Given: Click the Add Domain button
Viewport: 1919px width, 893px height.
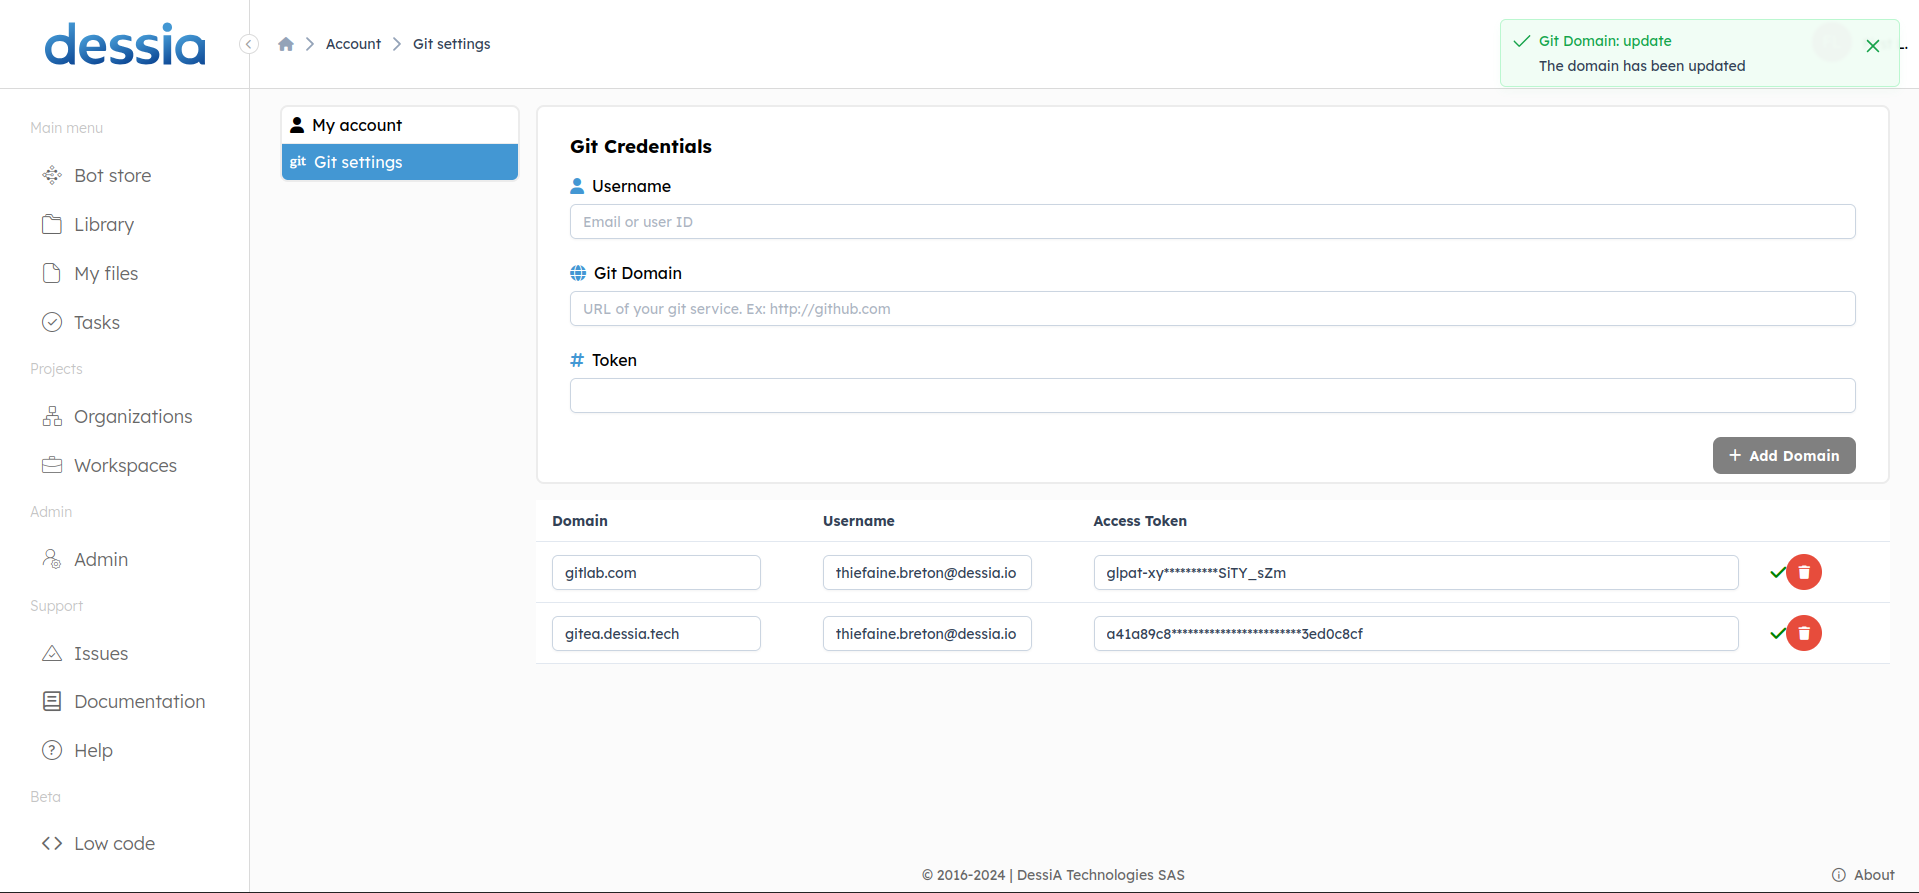Looking at the screenshot, I should [1784, 456].
